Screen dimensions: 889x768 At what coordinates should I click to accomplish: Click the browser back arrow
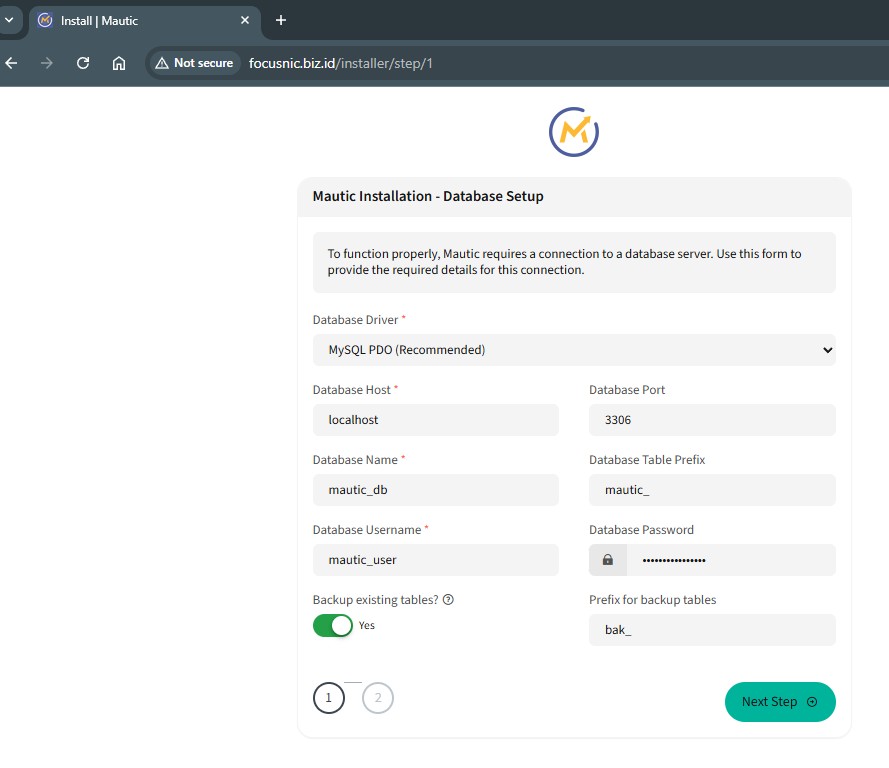pos(11,63)
